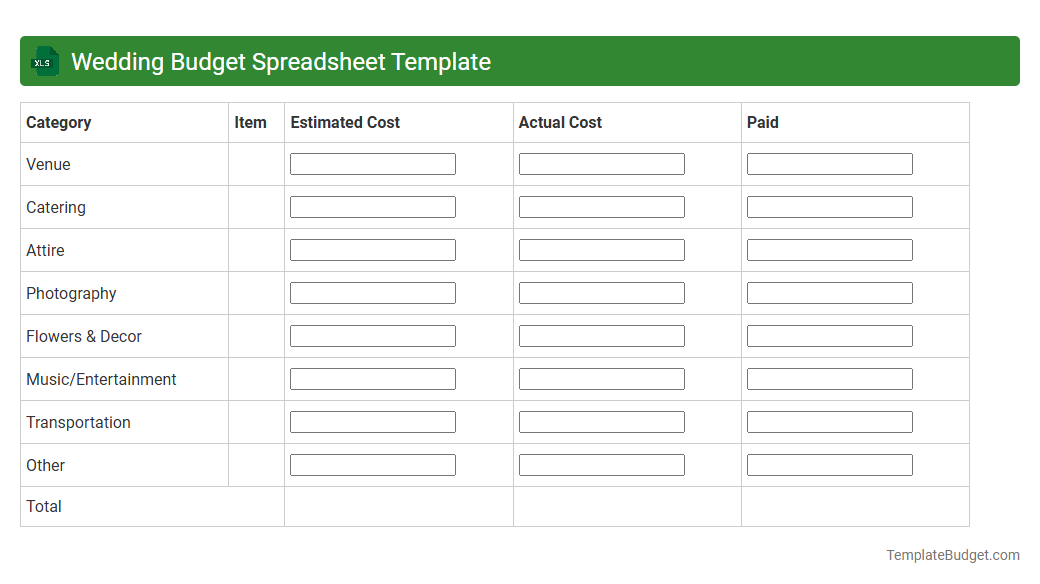Viewport: 1040px width, 584px height.
Task: Click the Paid field for Photography
Action: (829, 292)
